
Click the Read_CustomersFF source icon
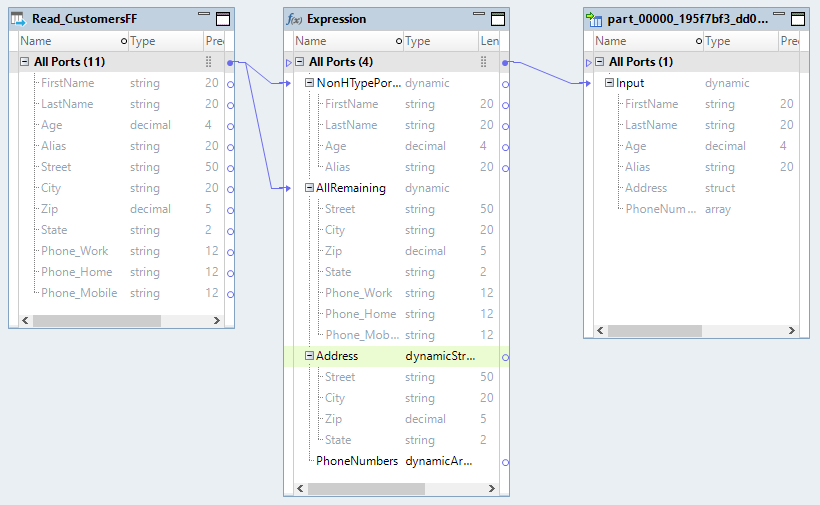[x=18, y=19]
